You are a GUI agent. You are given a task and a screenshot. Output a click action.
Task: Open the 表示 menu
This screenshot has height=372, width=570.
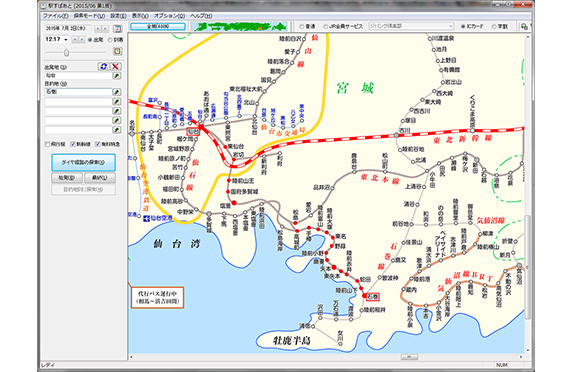(x=140, y=16)
